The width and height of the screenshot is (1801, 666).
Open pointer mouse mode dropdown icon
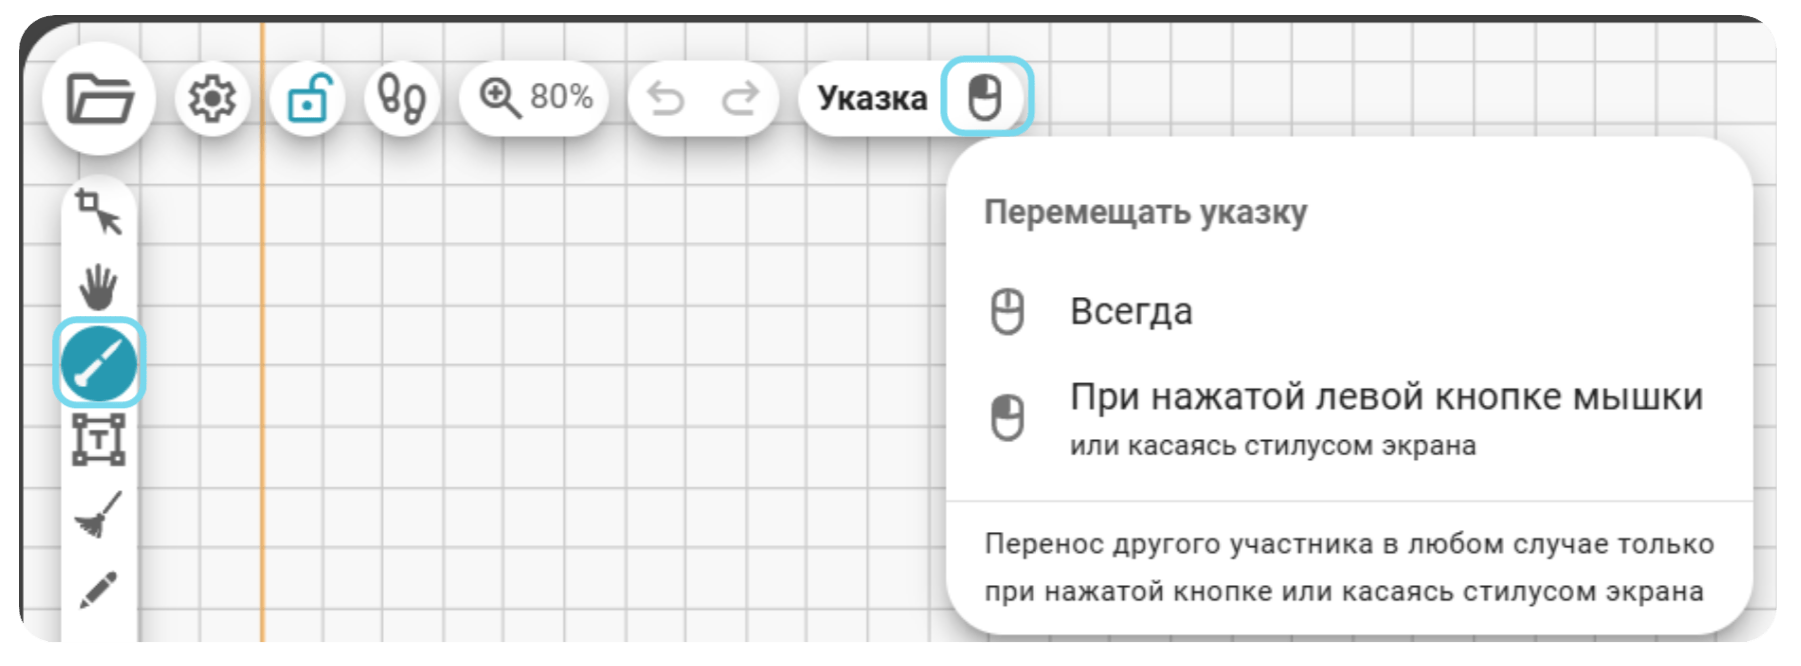tap(986, 97)
